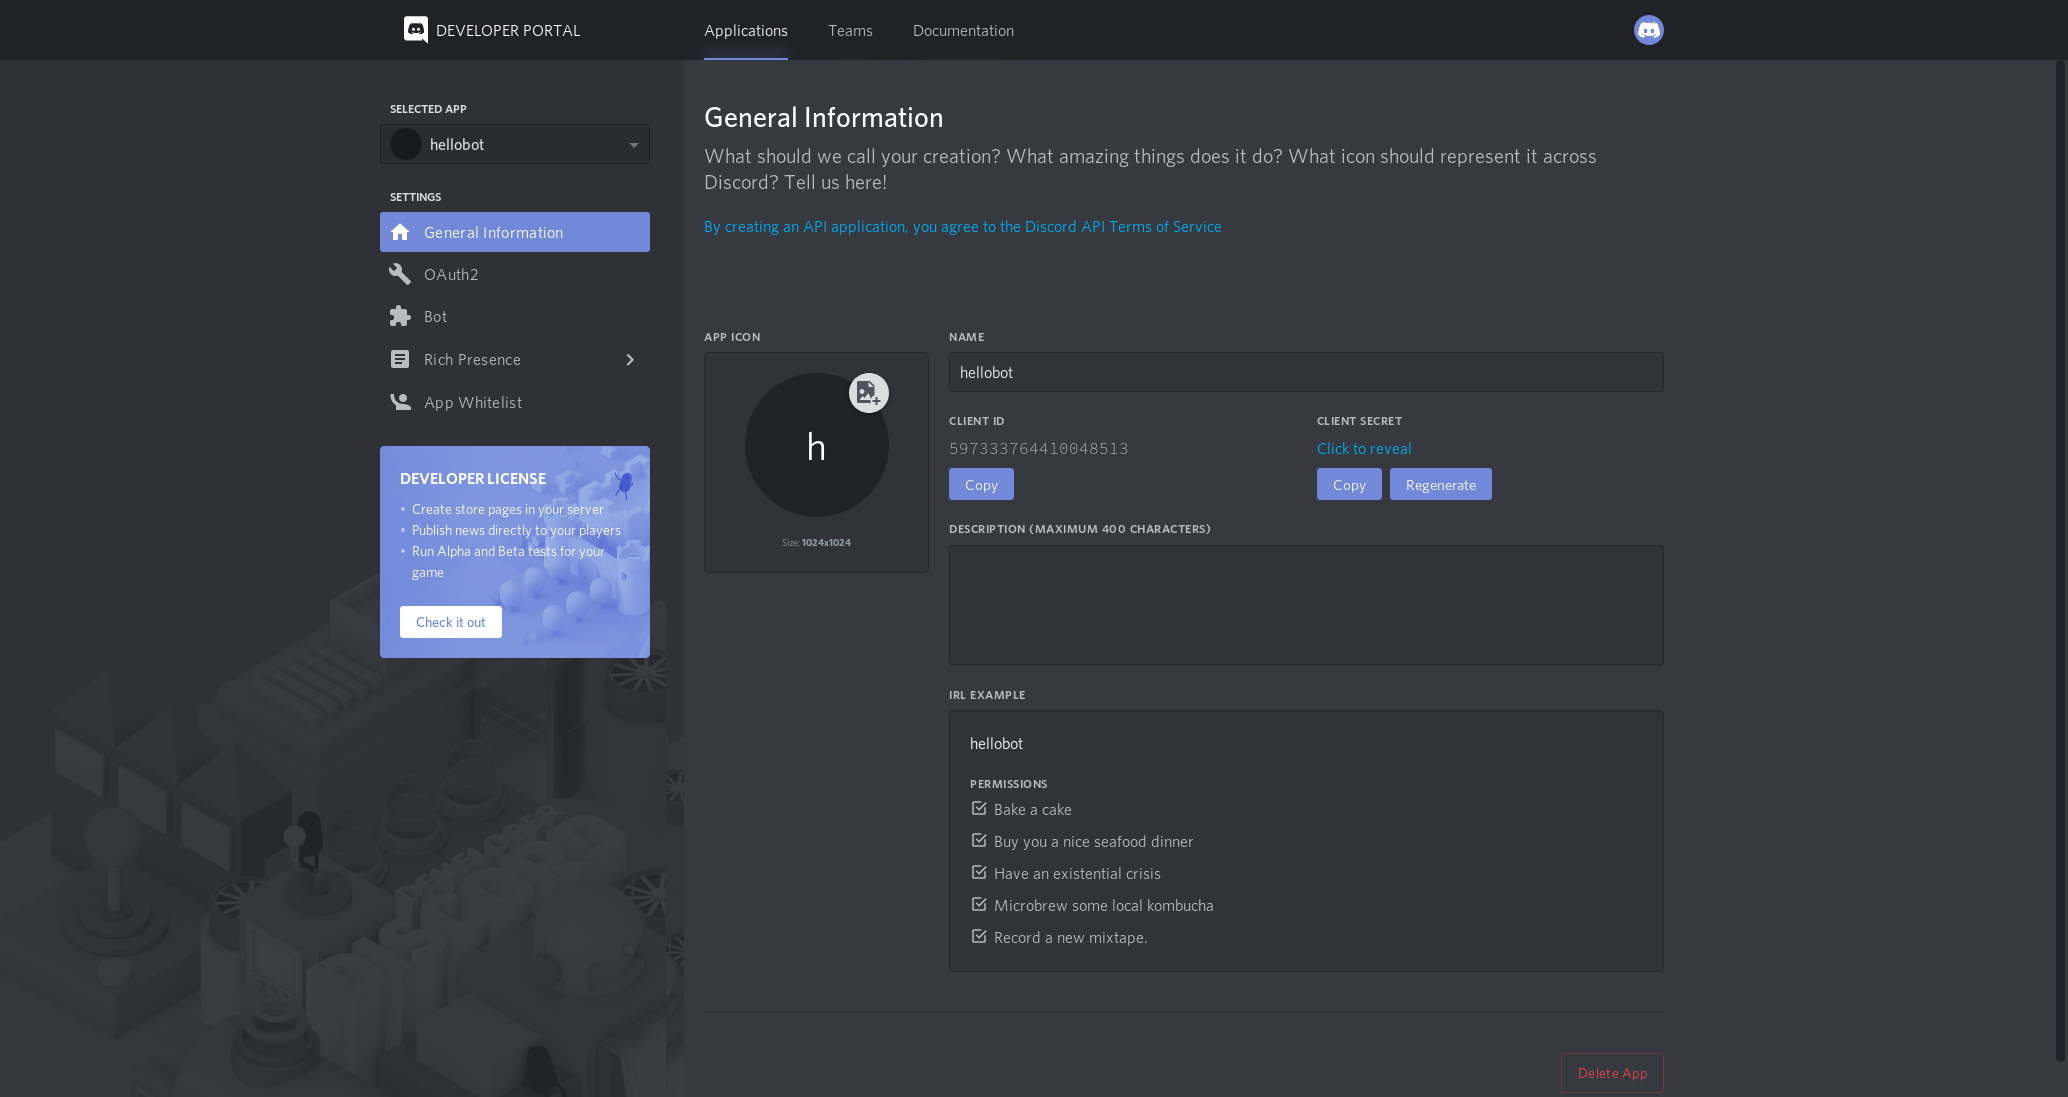This screenshot has height=1097, width=2068.
Task: Click the Regenerate button for client secret
Action: click(x=1440, y=484)
